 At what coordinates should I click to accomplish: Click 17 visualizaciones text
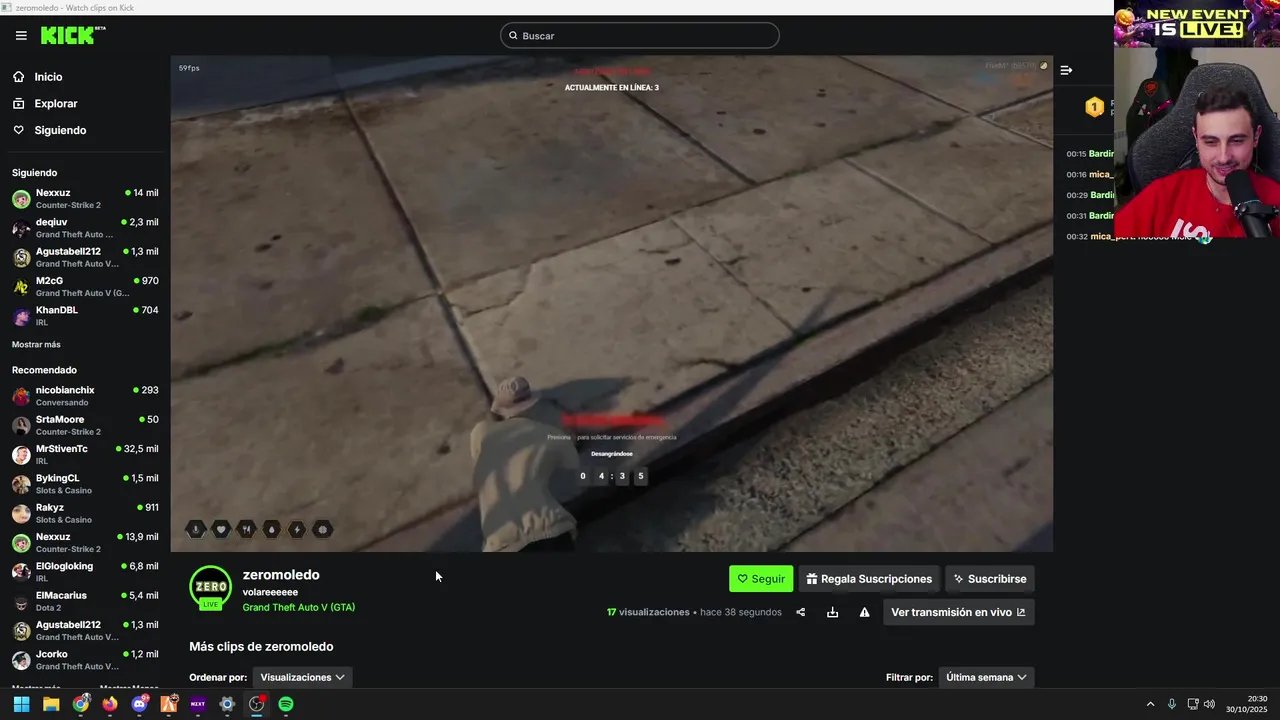pyautogui.click(x=648, y=612)
